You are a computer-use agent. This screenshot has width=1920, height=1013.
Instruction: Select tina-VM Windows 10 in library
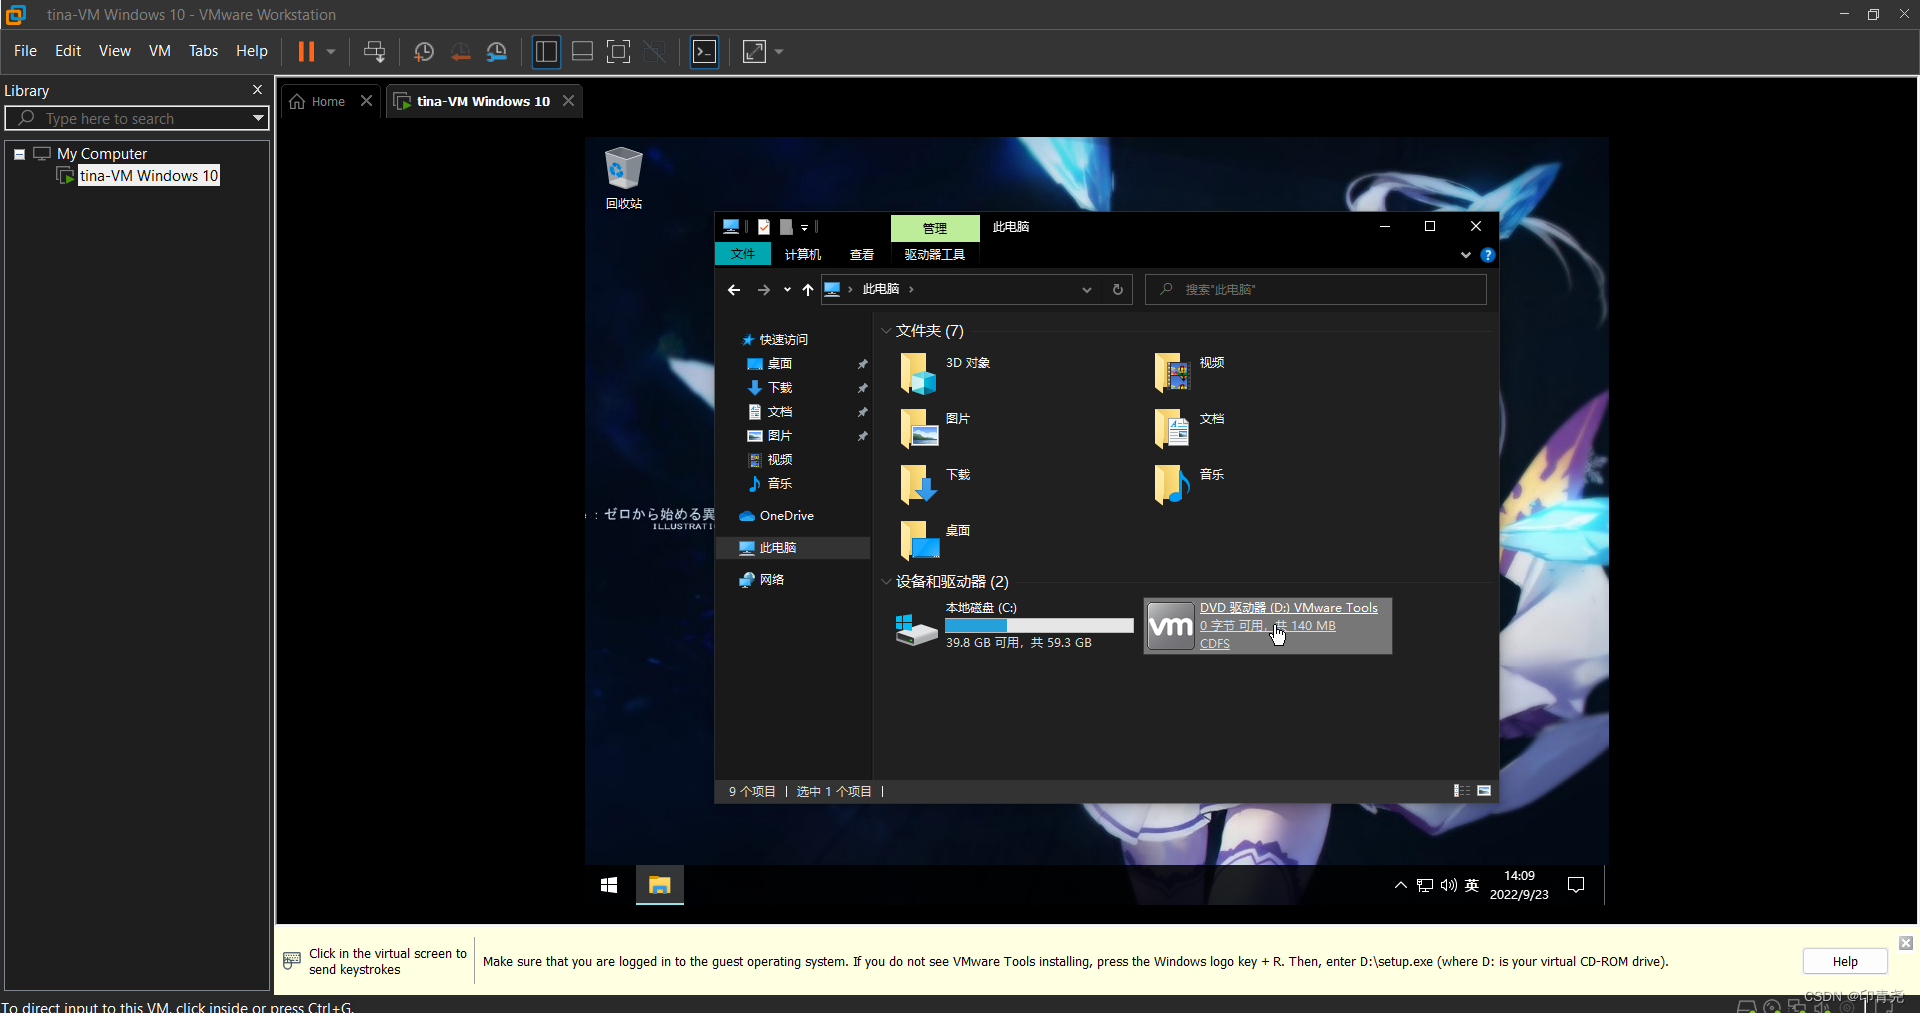[x=148, y=176]
